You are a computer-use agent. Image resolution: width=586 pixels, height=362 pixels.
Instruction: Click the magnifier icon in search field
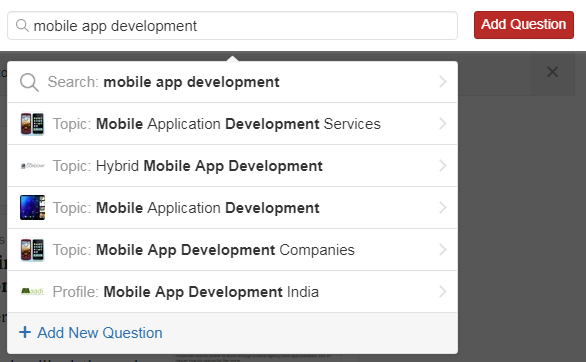click(22, 26)
